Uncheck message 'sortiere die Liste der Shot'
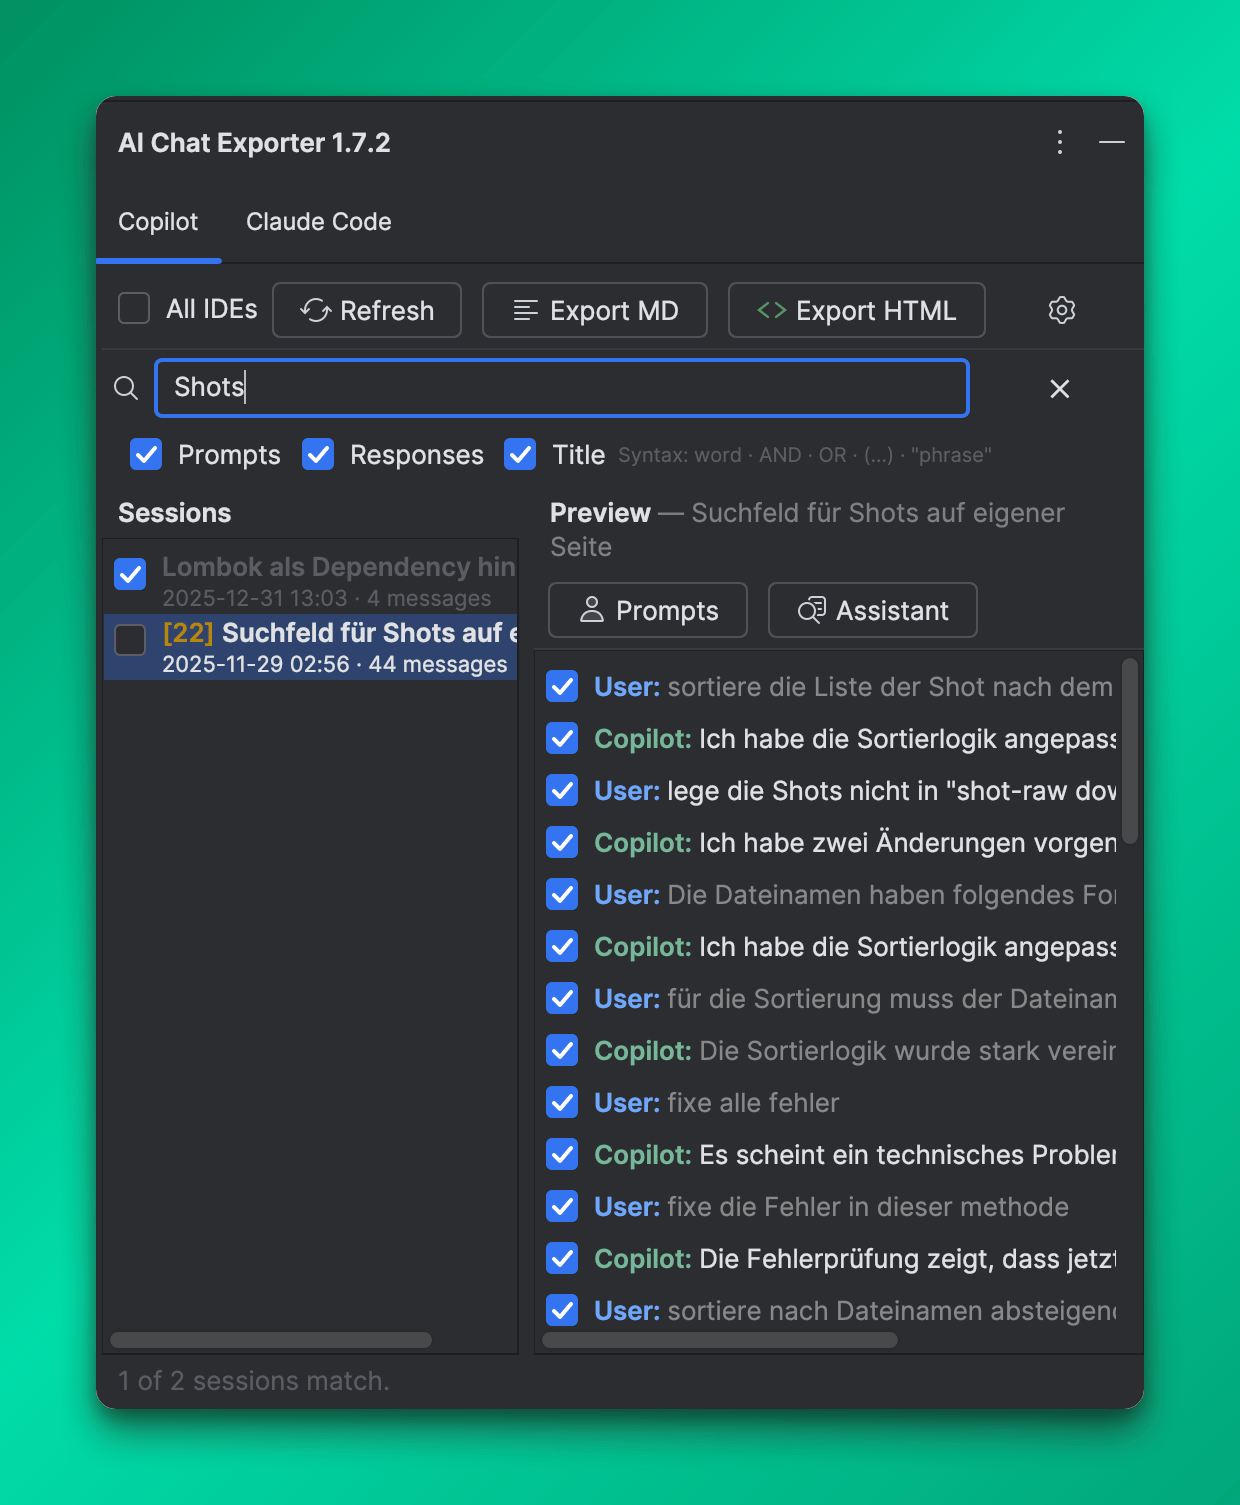This screenshot has width=1240, height=1505. pyautogui.click(x=562, y=687)
